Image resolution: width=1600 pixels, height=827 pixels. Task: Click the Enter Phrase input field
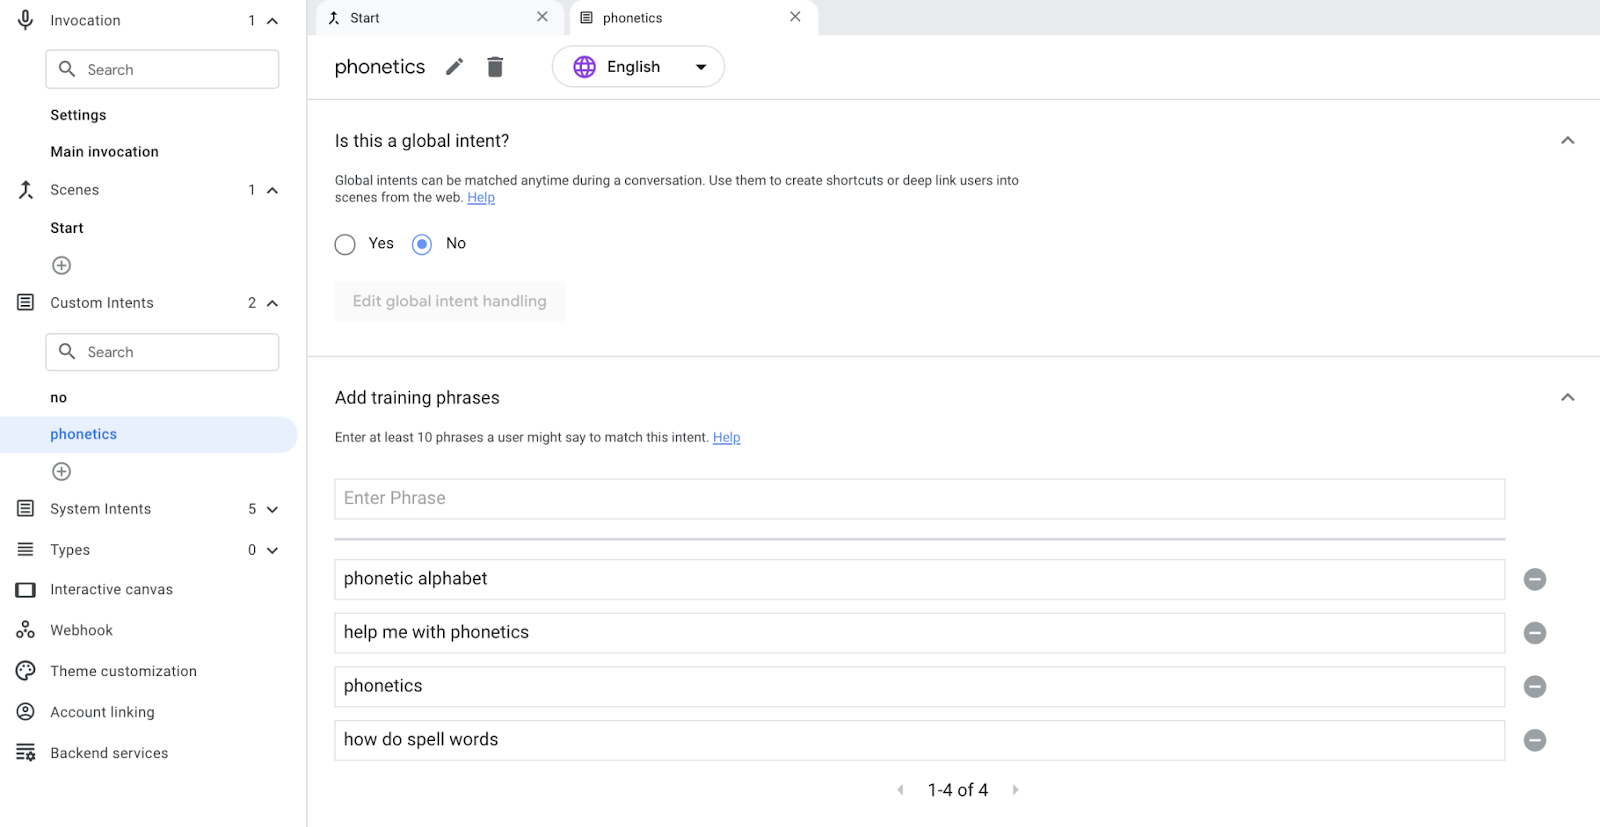(918, 499)
